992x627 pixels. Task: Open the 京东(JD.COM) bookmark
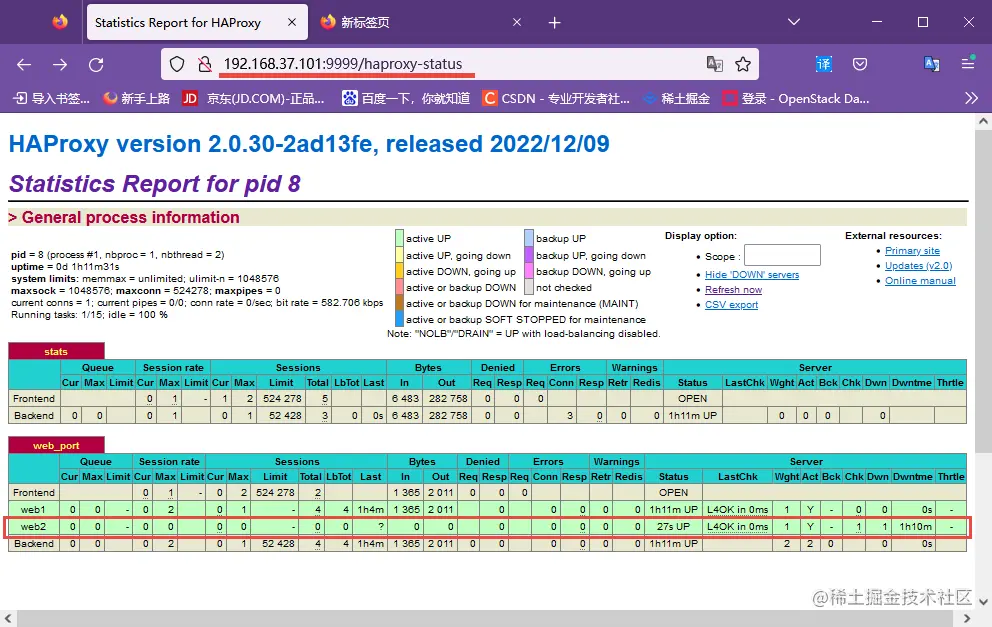pos(253,98)
